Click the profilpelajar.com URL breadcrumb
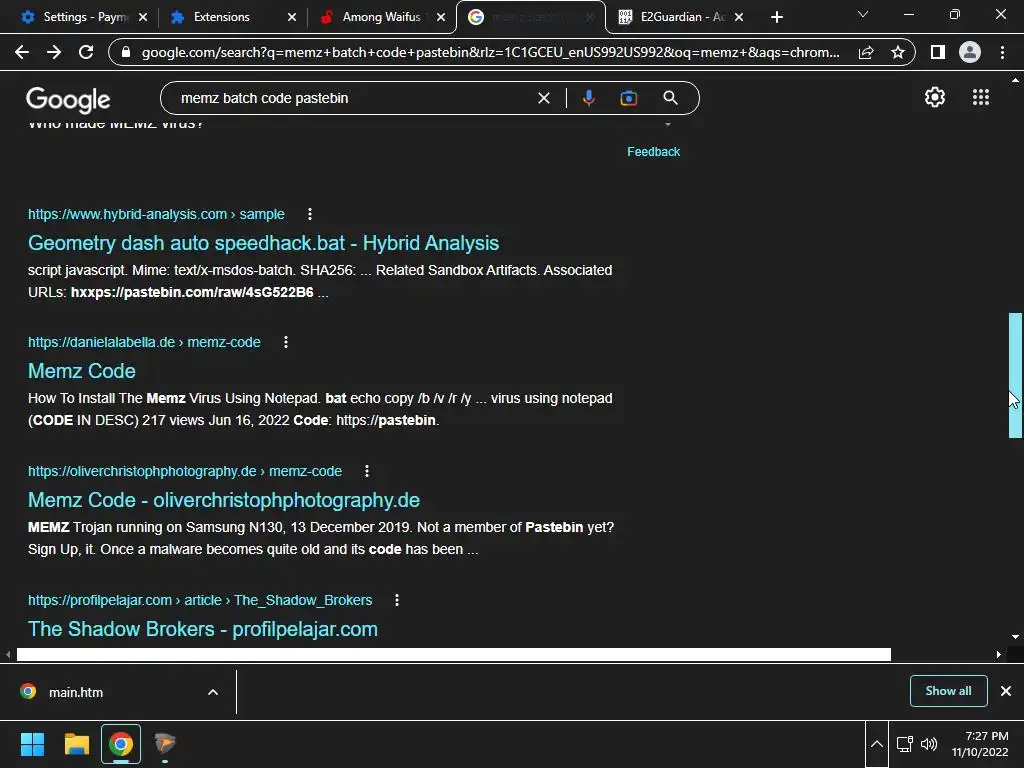Screen dimensions: 1024x768 coord(200,600)
